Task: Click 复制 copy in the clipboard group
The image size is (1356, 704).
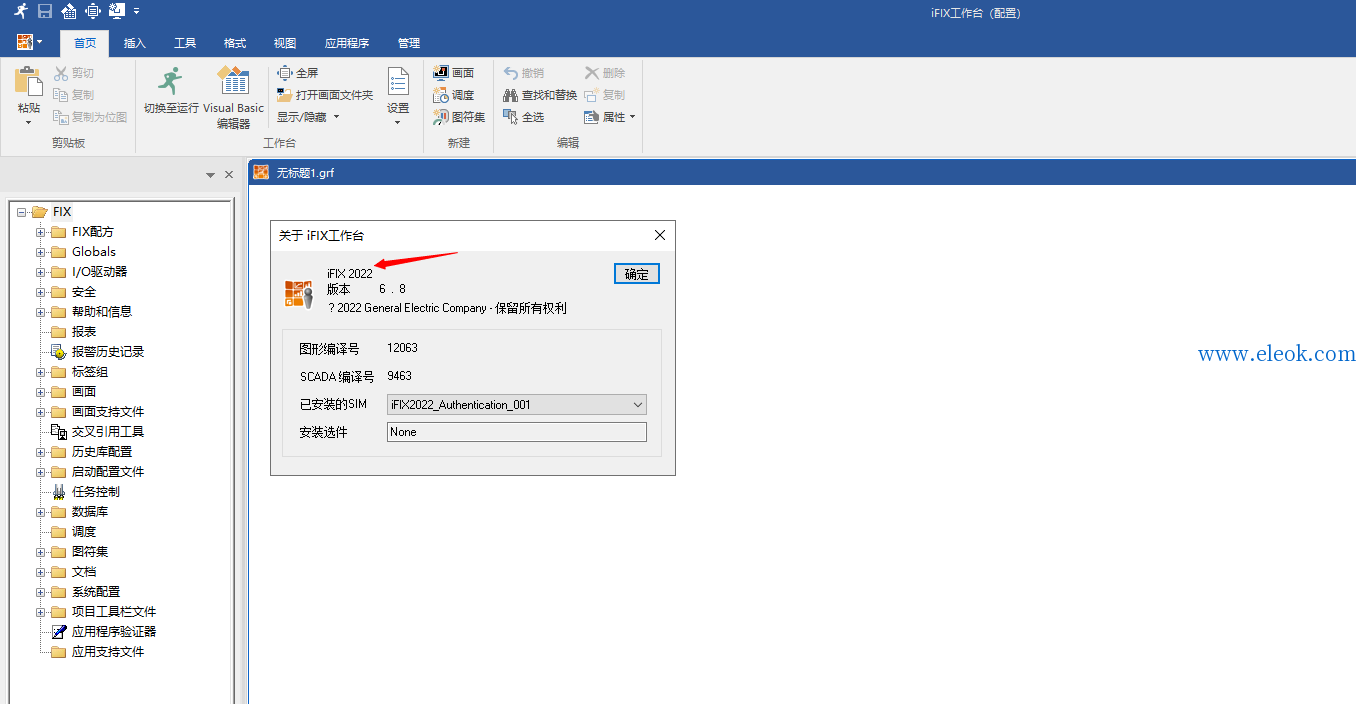Action: 74,95
